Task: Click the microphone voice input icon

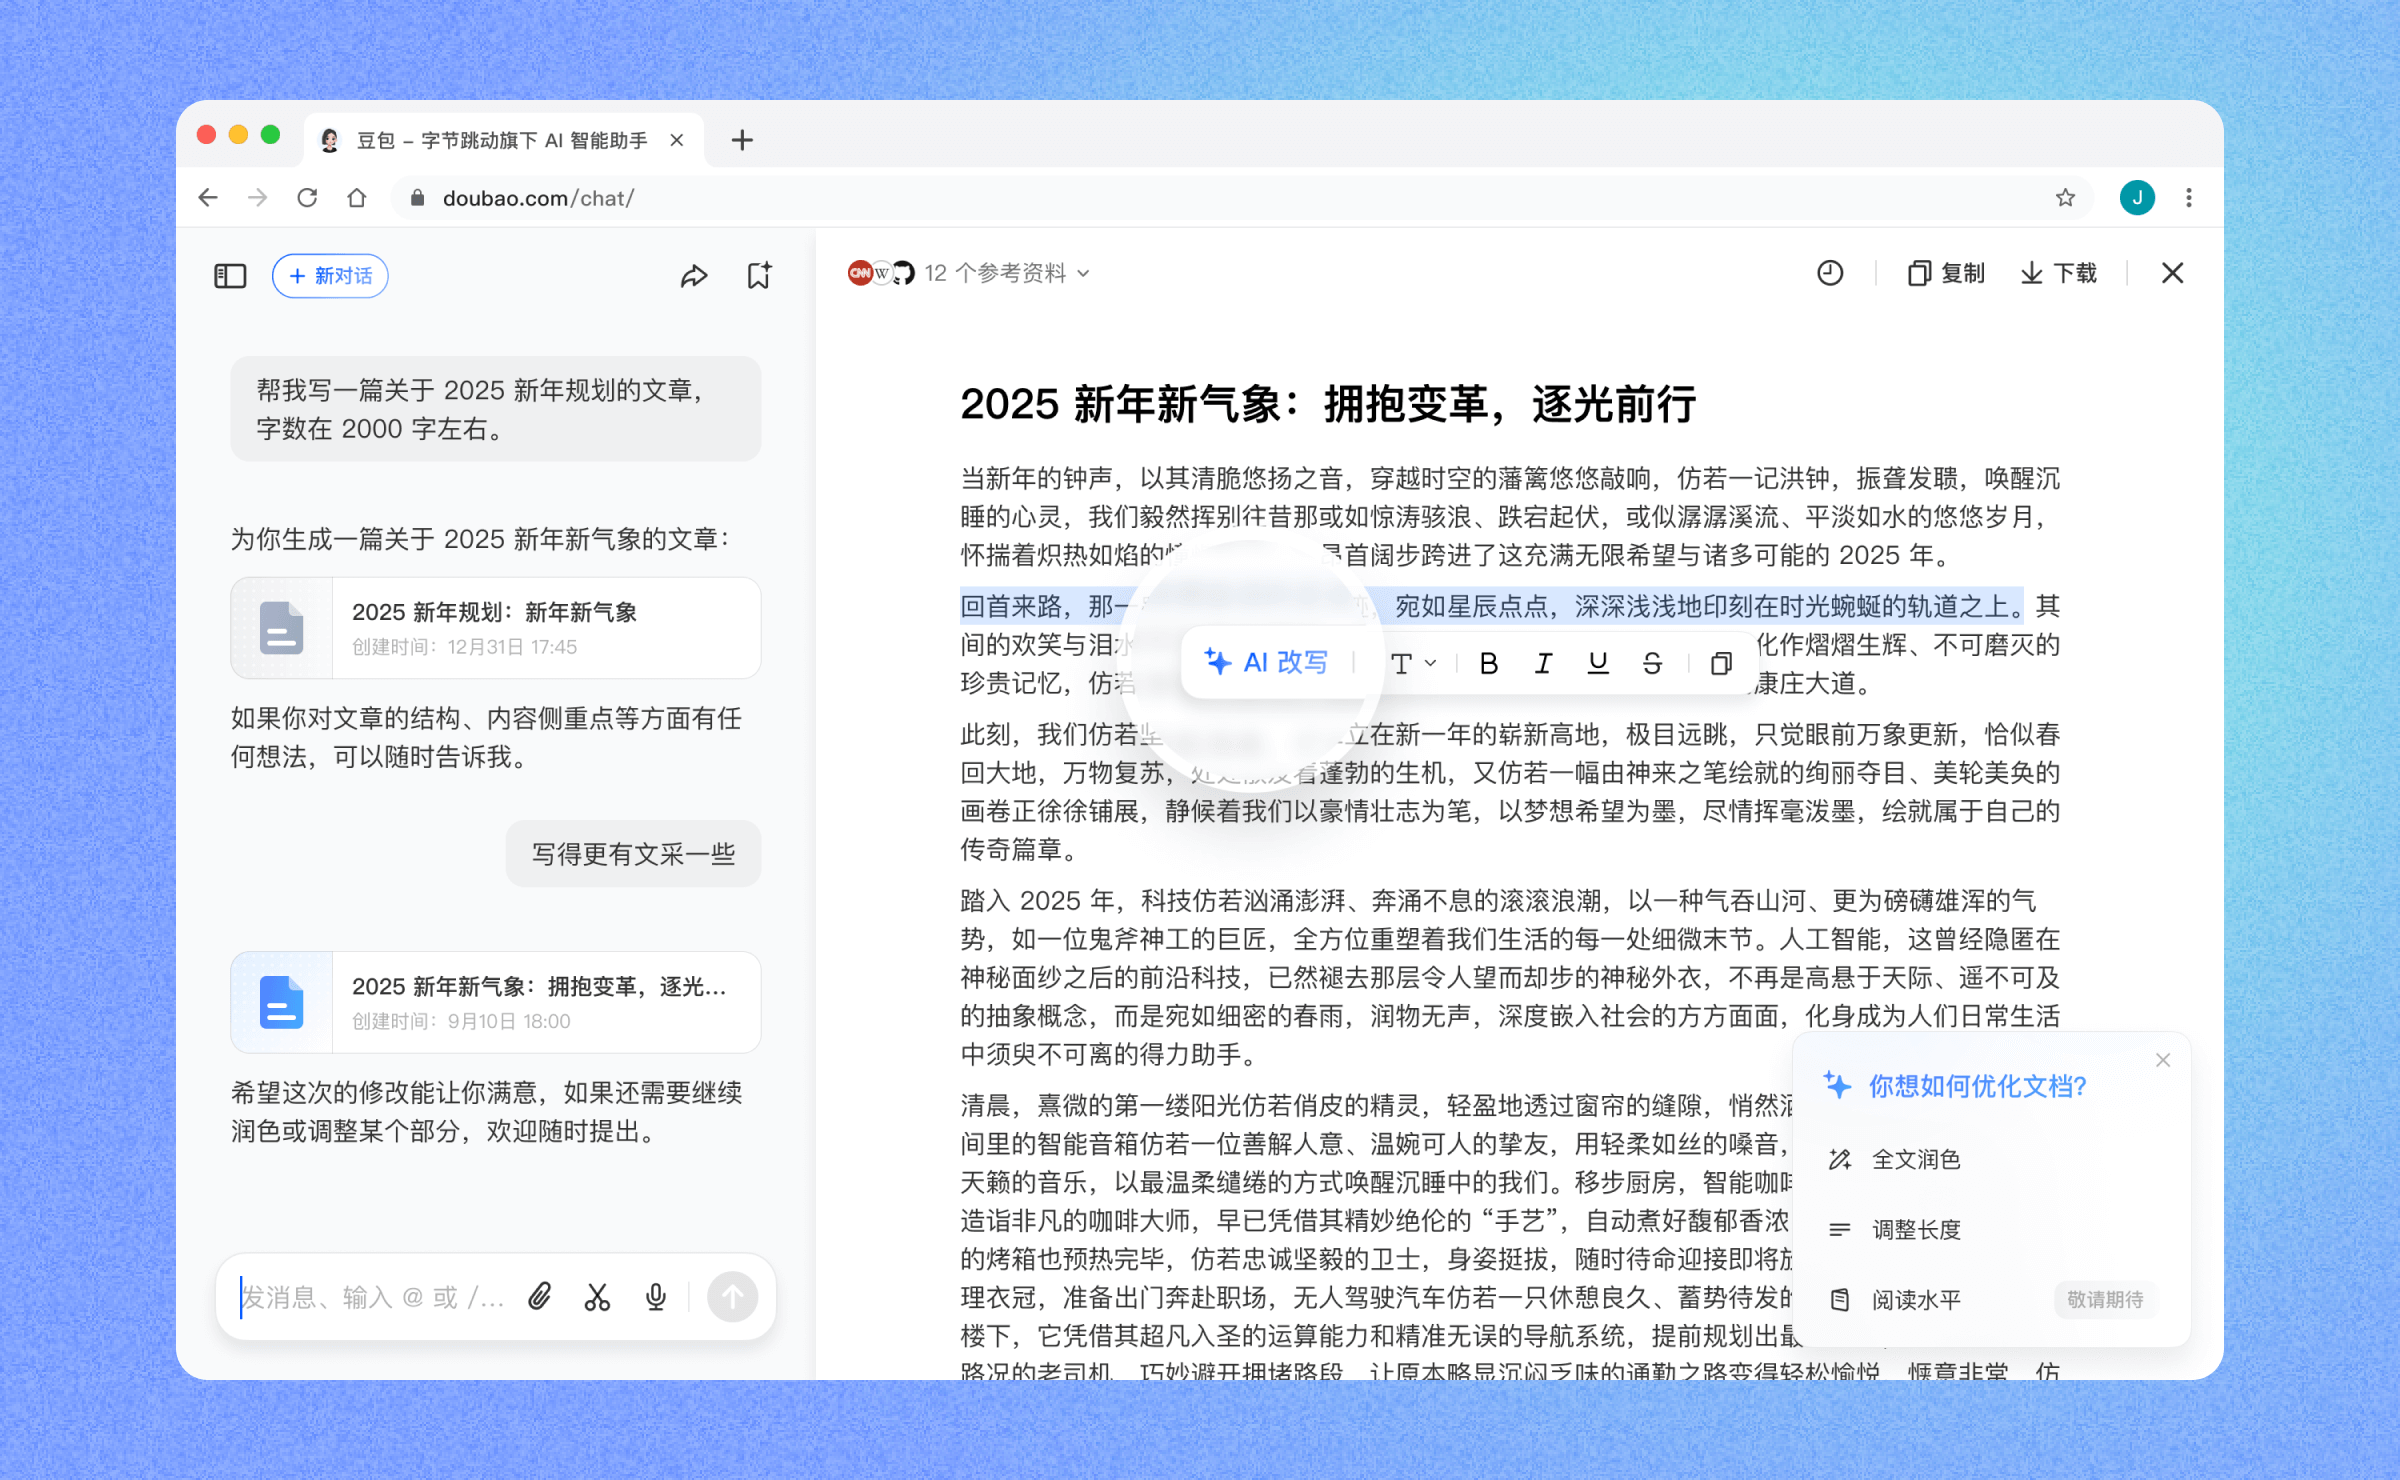Action: (x=655, y=1297)
